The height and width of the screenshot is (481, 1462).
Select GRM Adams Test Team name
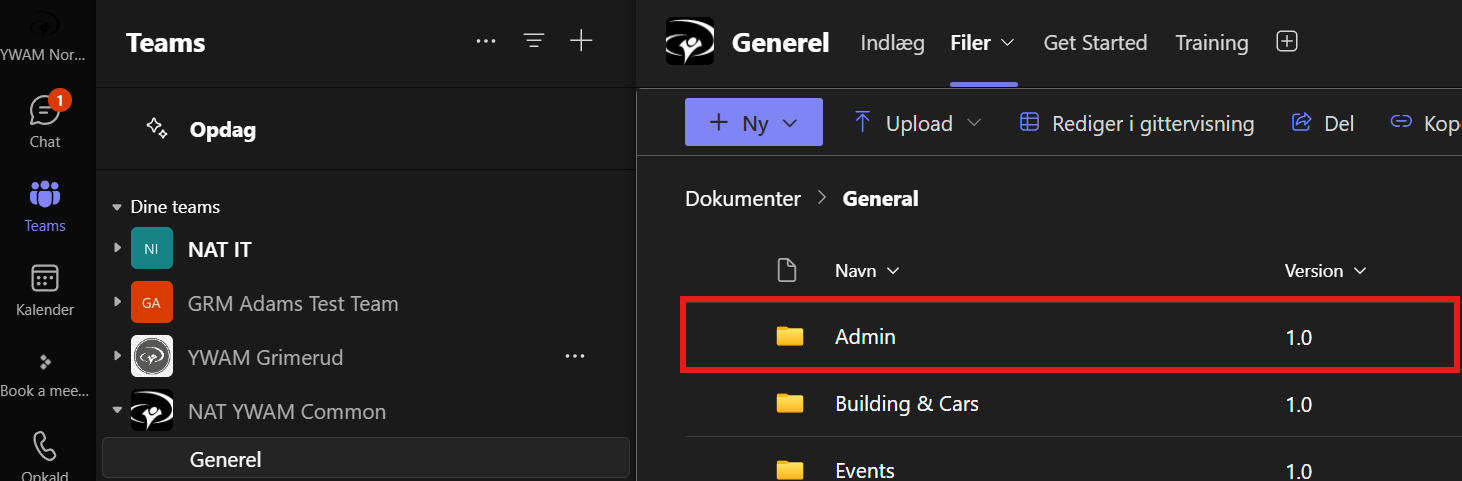293,303
